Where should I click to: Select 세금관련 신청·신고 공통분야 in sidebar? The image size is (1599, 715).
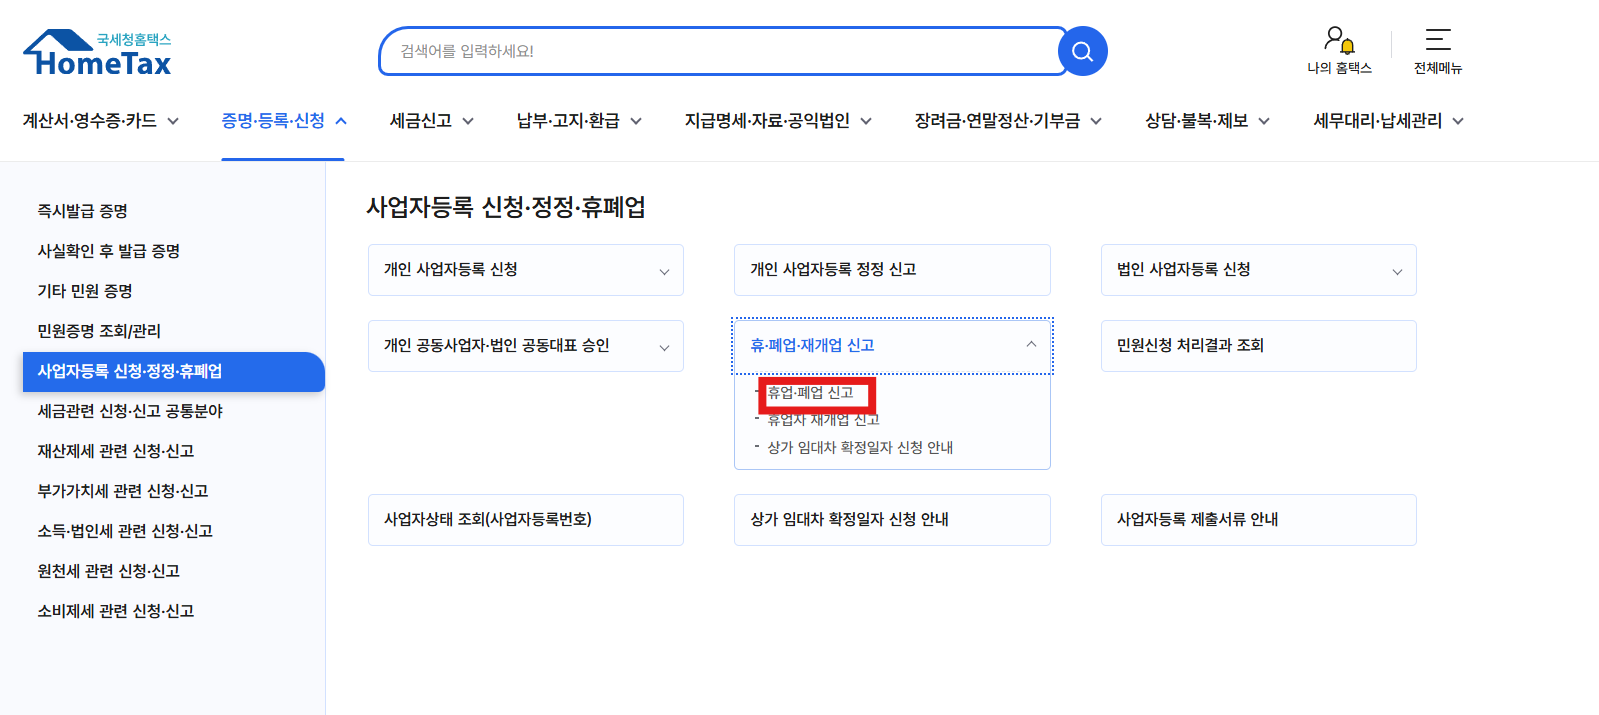pyautogui.click(x=130, y=411)
